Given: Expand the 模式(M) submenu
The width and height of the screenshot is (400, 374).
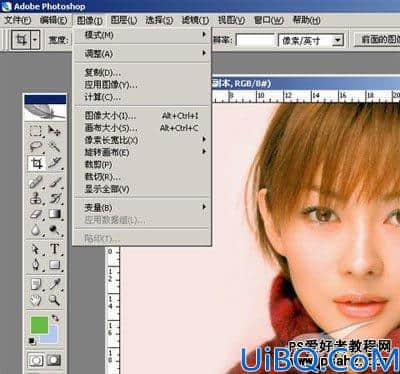Looking at the screenshot, I should tap(142, 35).
